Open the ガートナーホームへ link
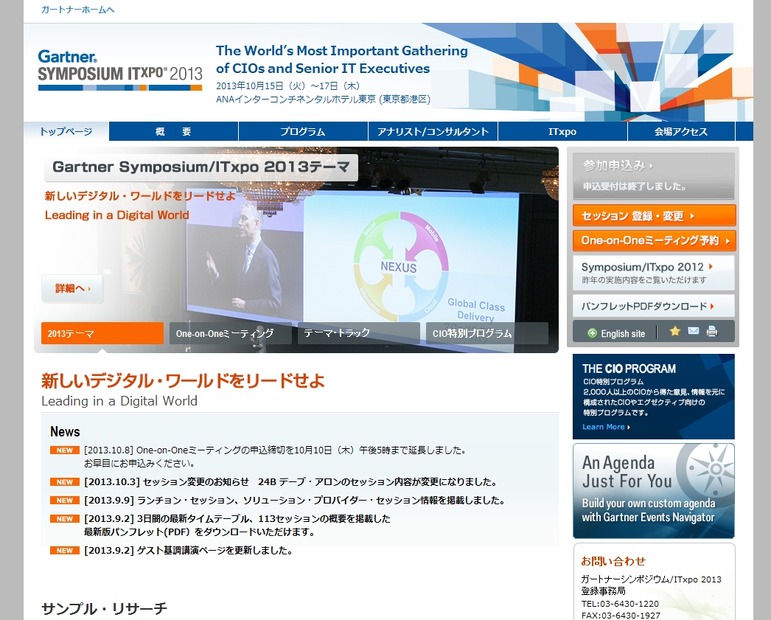This screenshot has height=620, width=771. (78, 9)
